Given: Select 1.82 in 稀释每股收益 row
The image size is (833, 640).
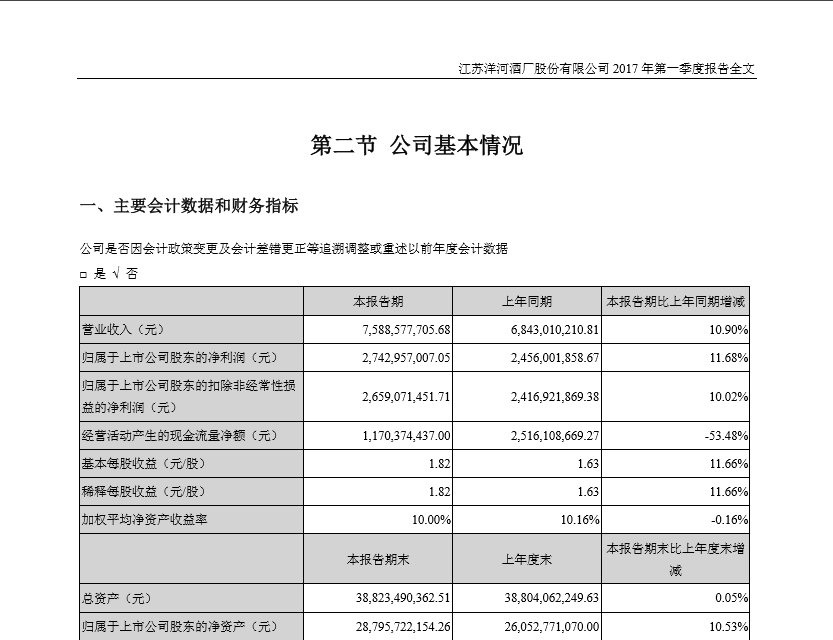Looking at the screenshot, I should click(440, 492).
